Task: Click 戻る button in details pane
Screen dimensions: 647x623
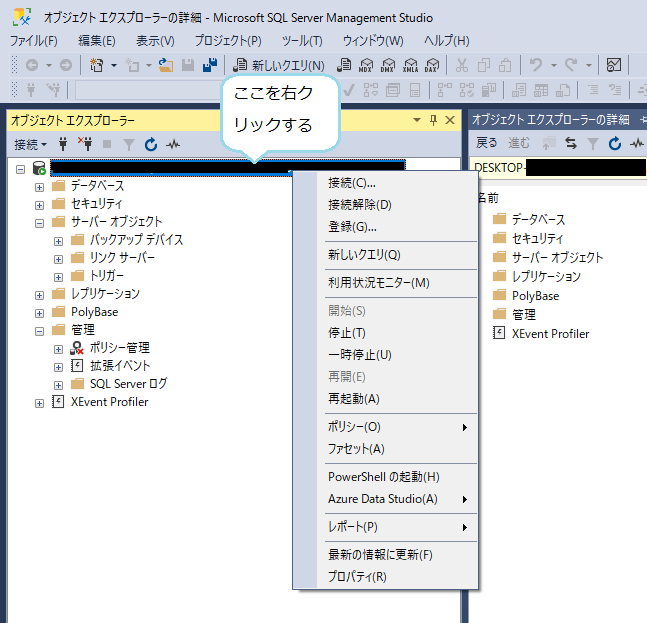Action: tap(486, 143)
